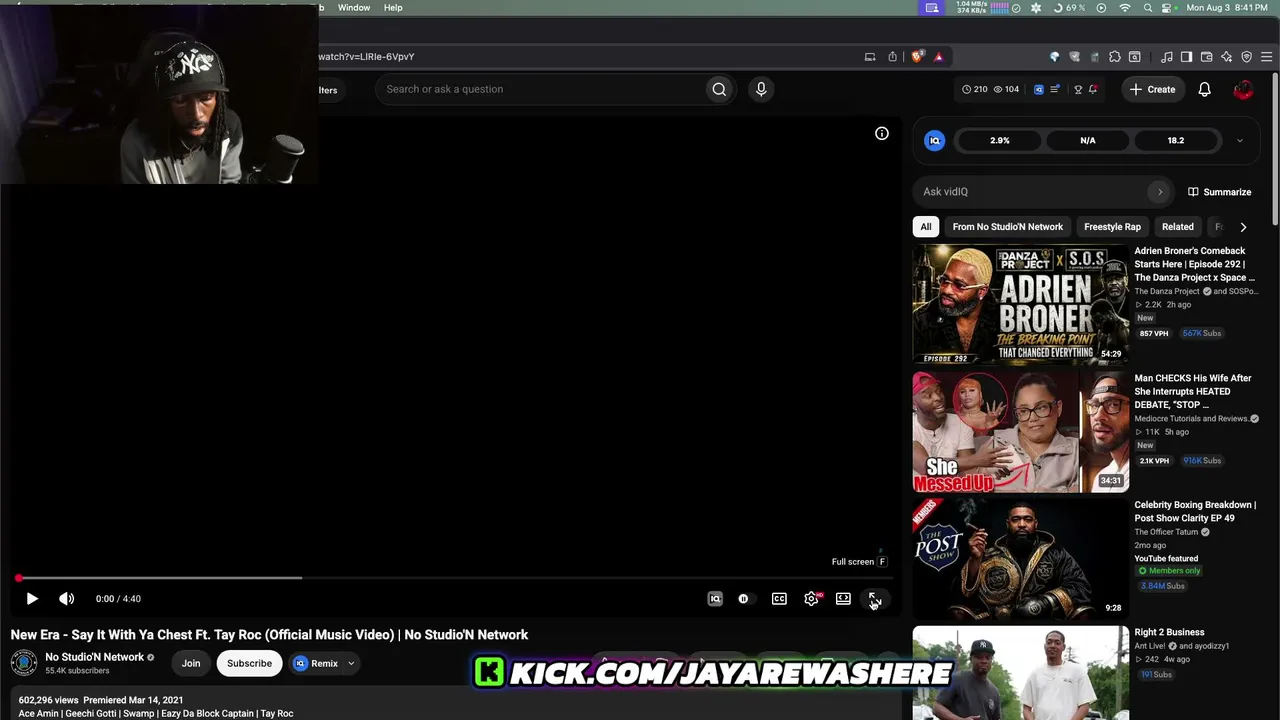The width and height of the screenshot is (1280, 720).
Task: Open the Right 2 Business video title
Action: 1169,632
